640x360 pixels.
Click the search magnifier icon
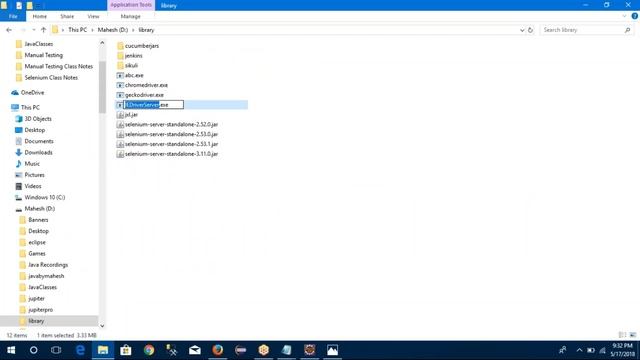coord(627,30)
